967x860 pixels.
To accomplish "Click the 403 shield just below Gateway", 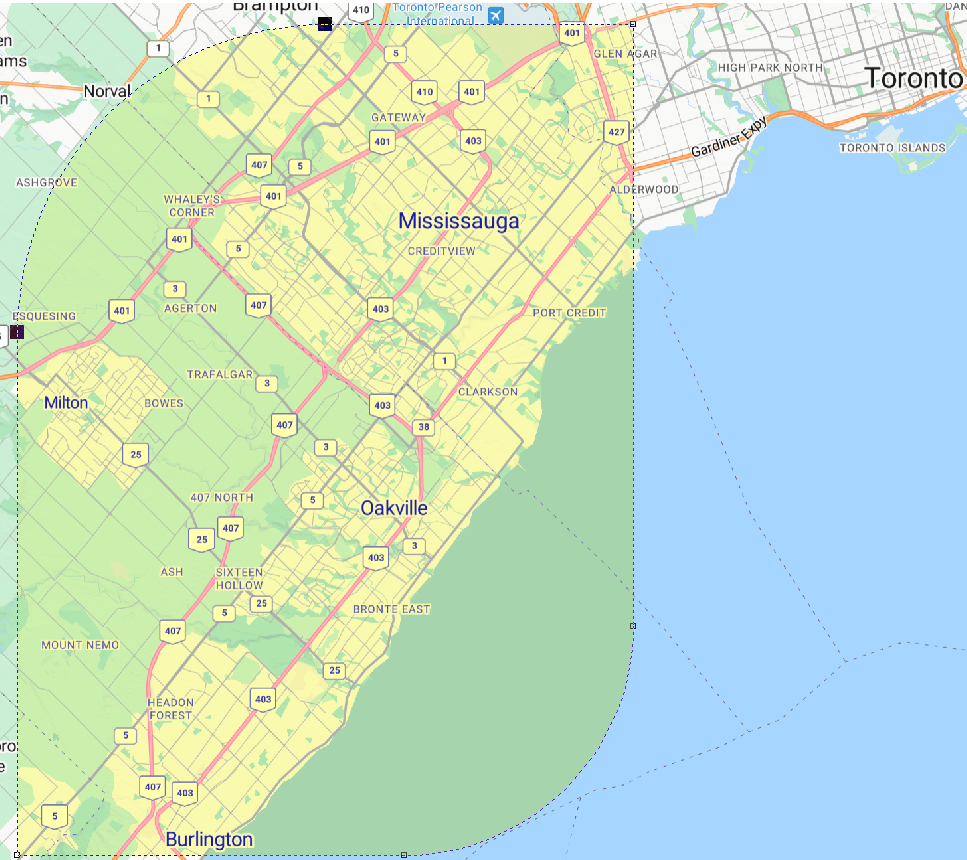I will 473,141.
